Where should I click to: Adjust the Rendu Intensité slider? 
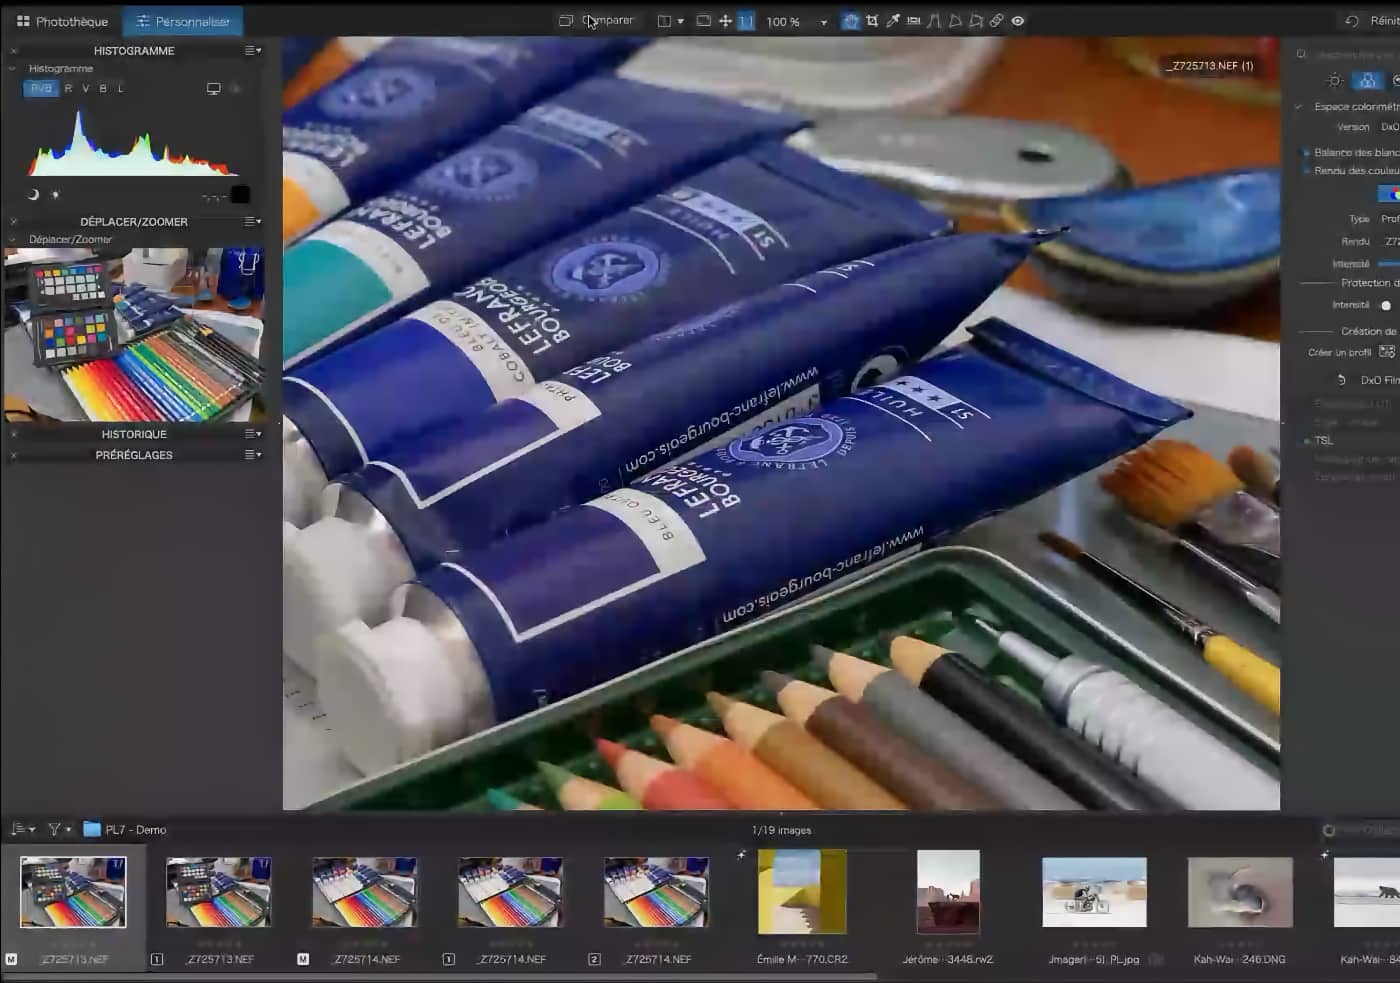point(1388,264)
